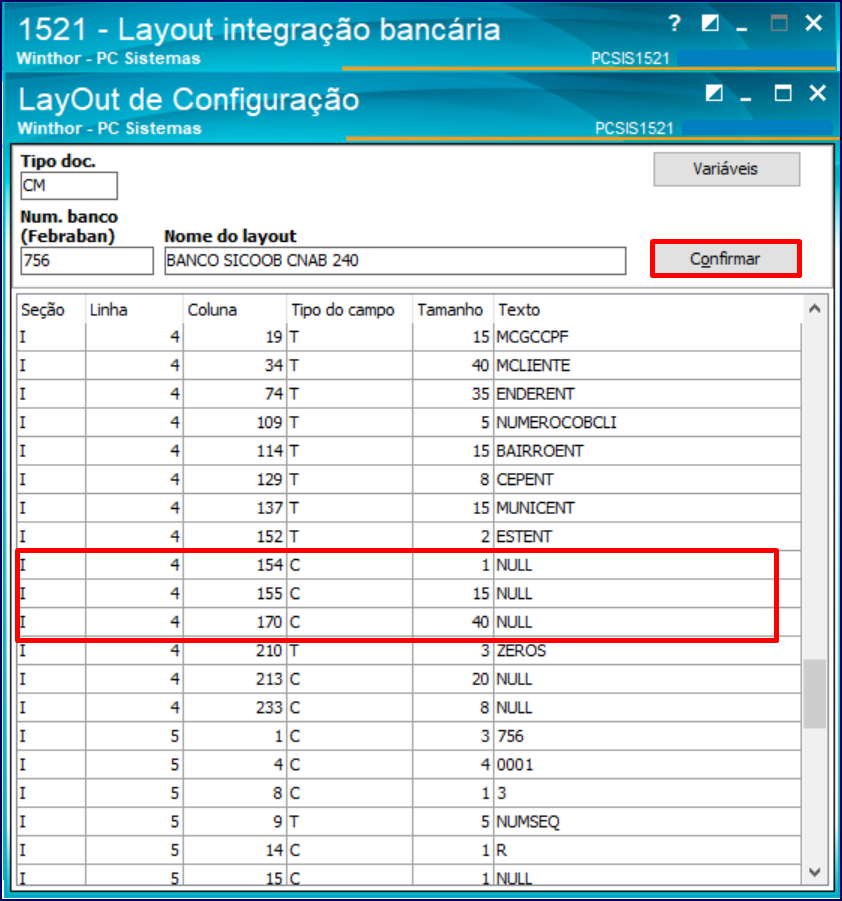Select the CEPENT text cell

(x=647, y=480)
